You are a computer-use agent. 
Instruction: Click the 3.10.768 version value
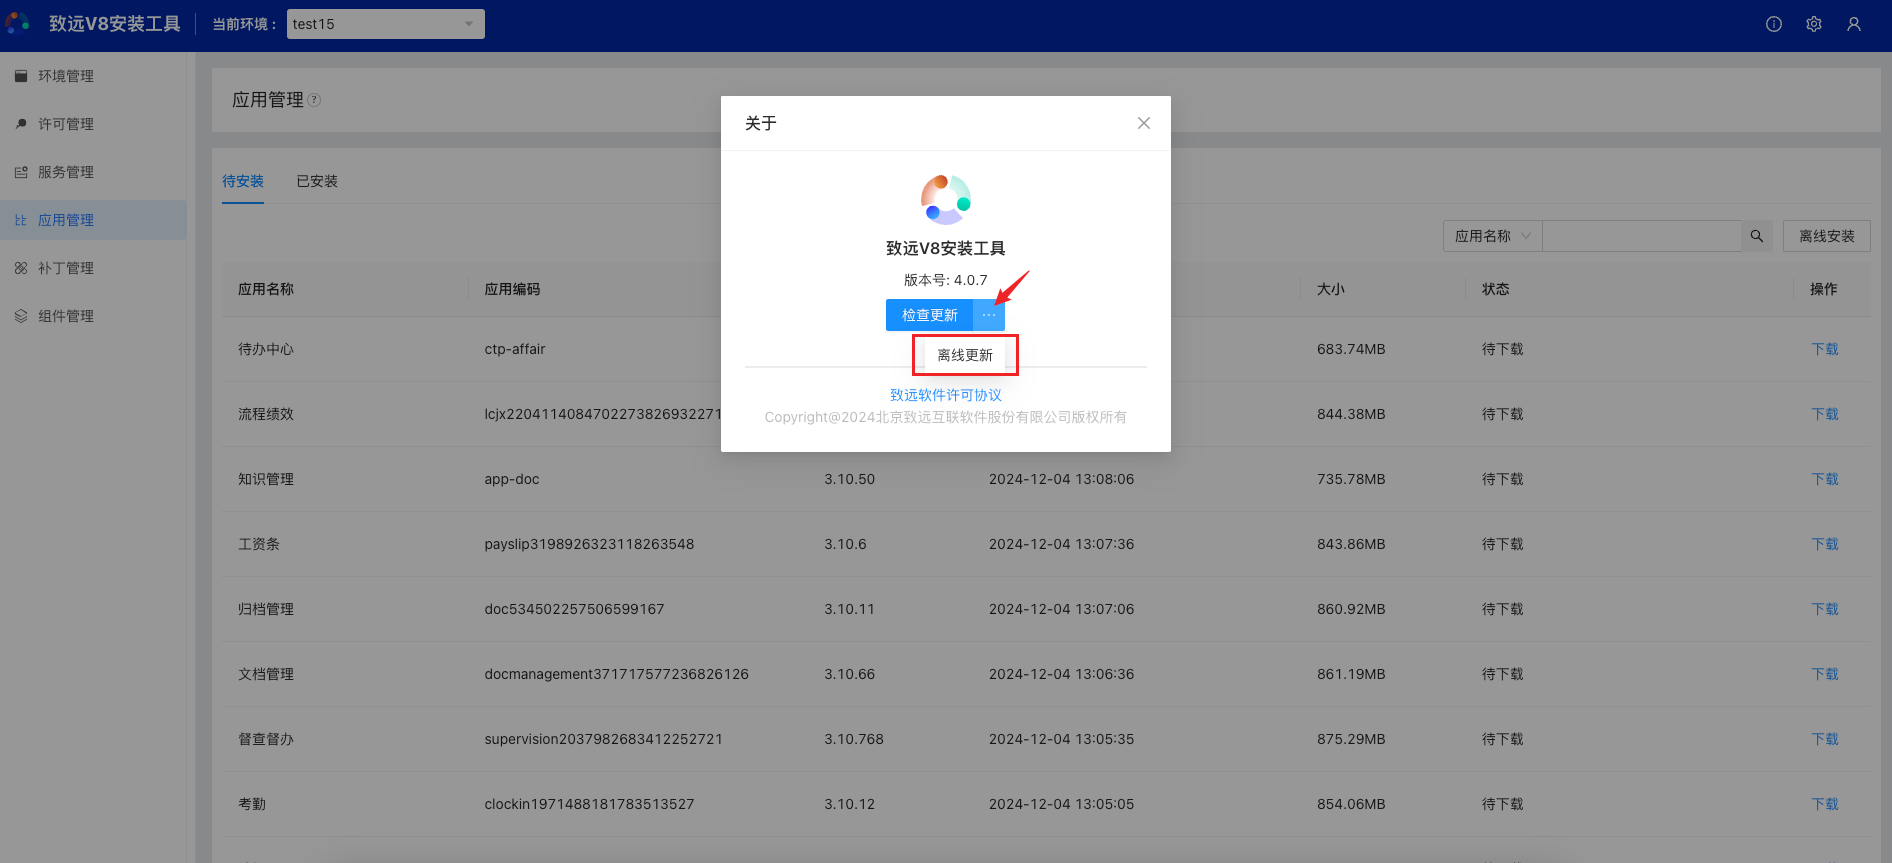pyautogui.click(x=854, y=739)
